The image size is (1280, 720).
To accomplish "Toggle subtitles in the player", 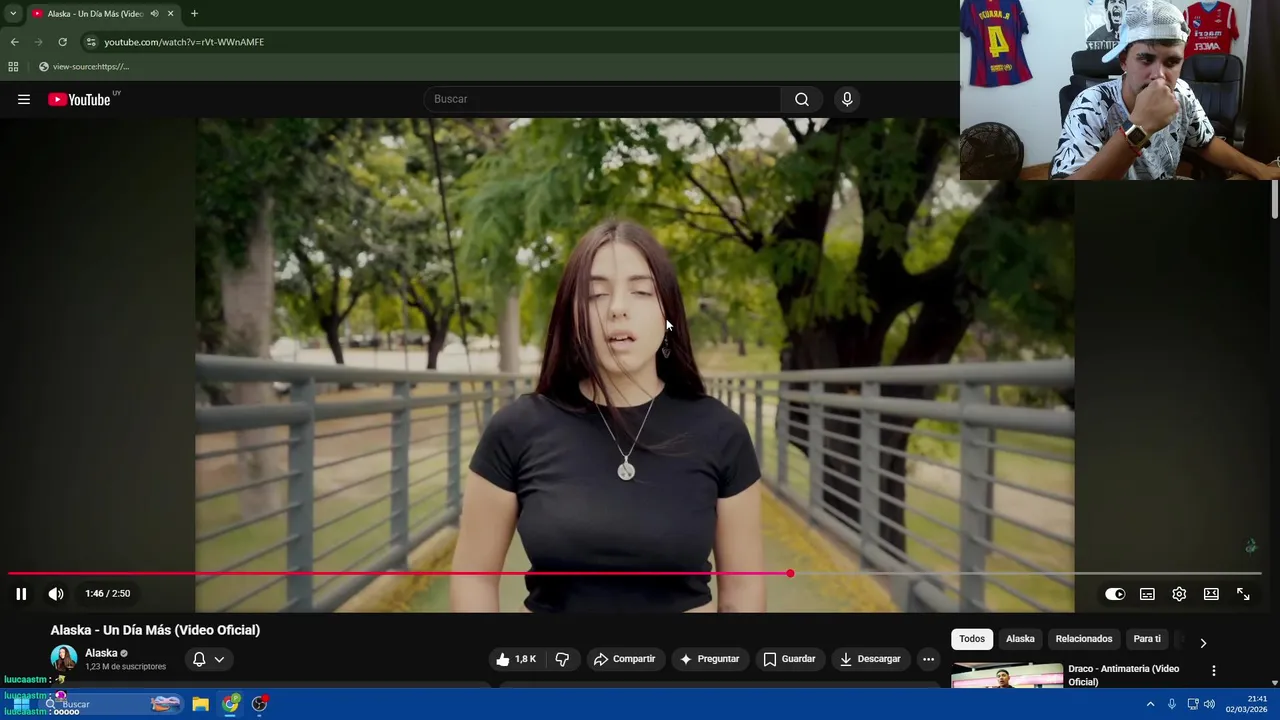I will (1147, 594).
